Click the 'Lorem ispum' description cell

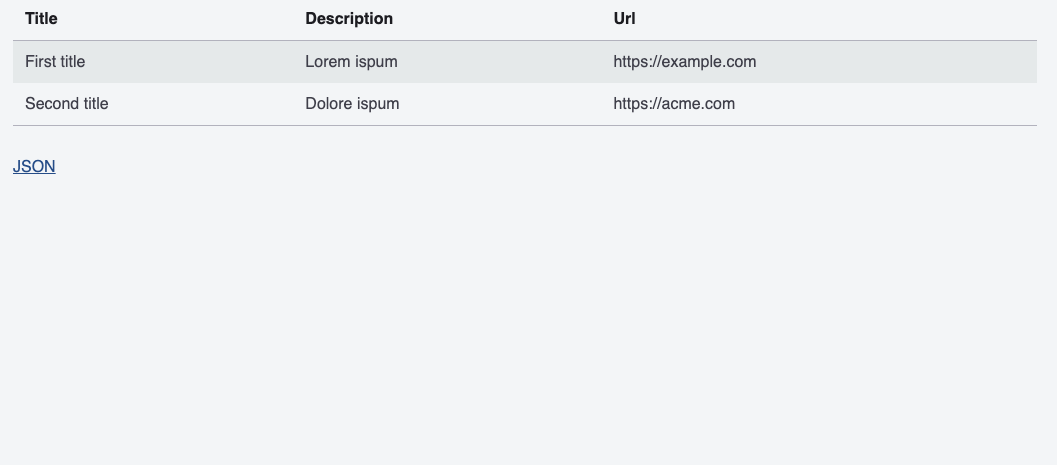pos(351,62)
